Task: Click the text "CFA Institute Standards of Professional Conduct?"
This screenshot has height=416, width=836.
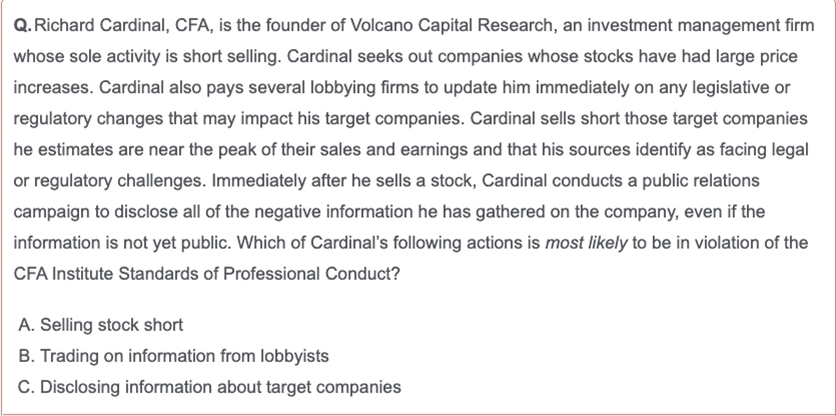Action: pyautogui.click(x=206, y=274)
